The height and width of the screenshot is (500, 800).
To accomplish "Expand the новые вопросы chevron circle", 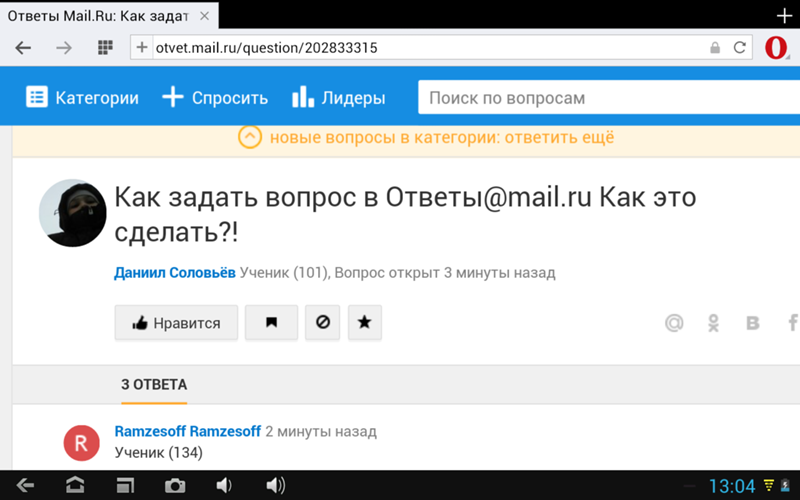I will (x=249, y=137).
